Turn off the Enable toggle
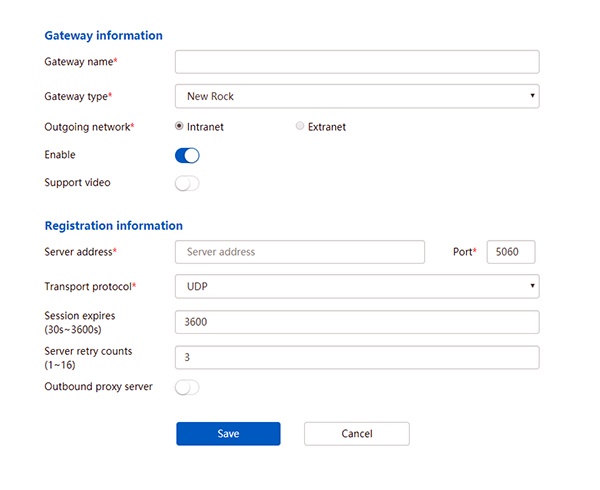 [x=188, y=155]
